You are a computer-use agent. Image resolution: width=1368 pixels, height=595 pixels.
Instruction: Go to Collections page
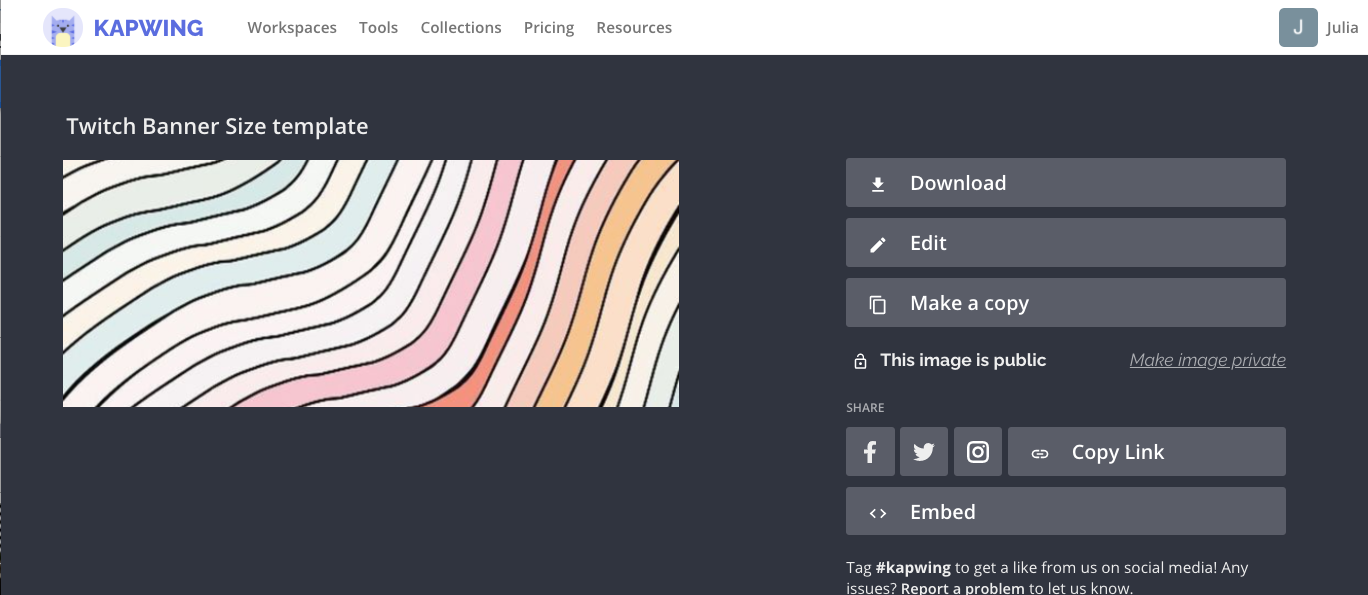tap(461, 28)
